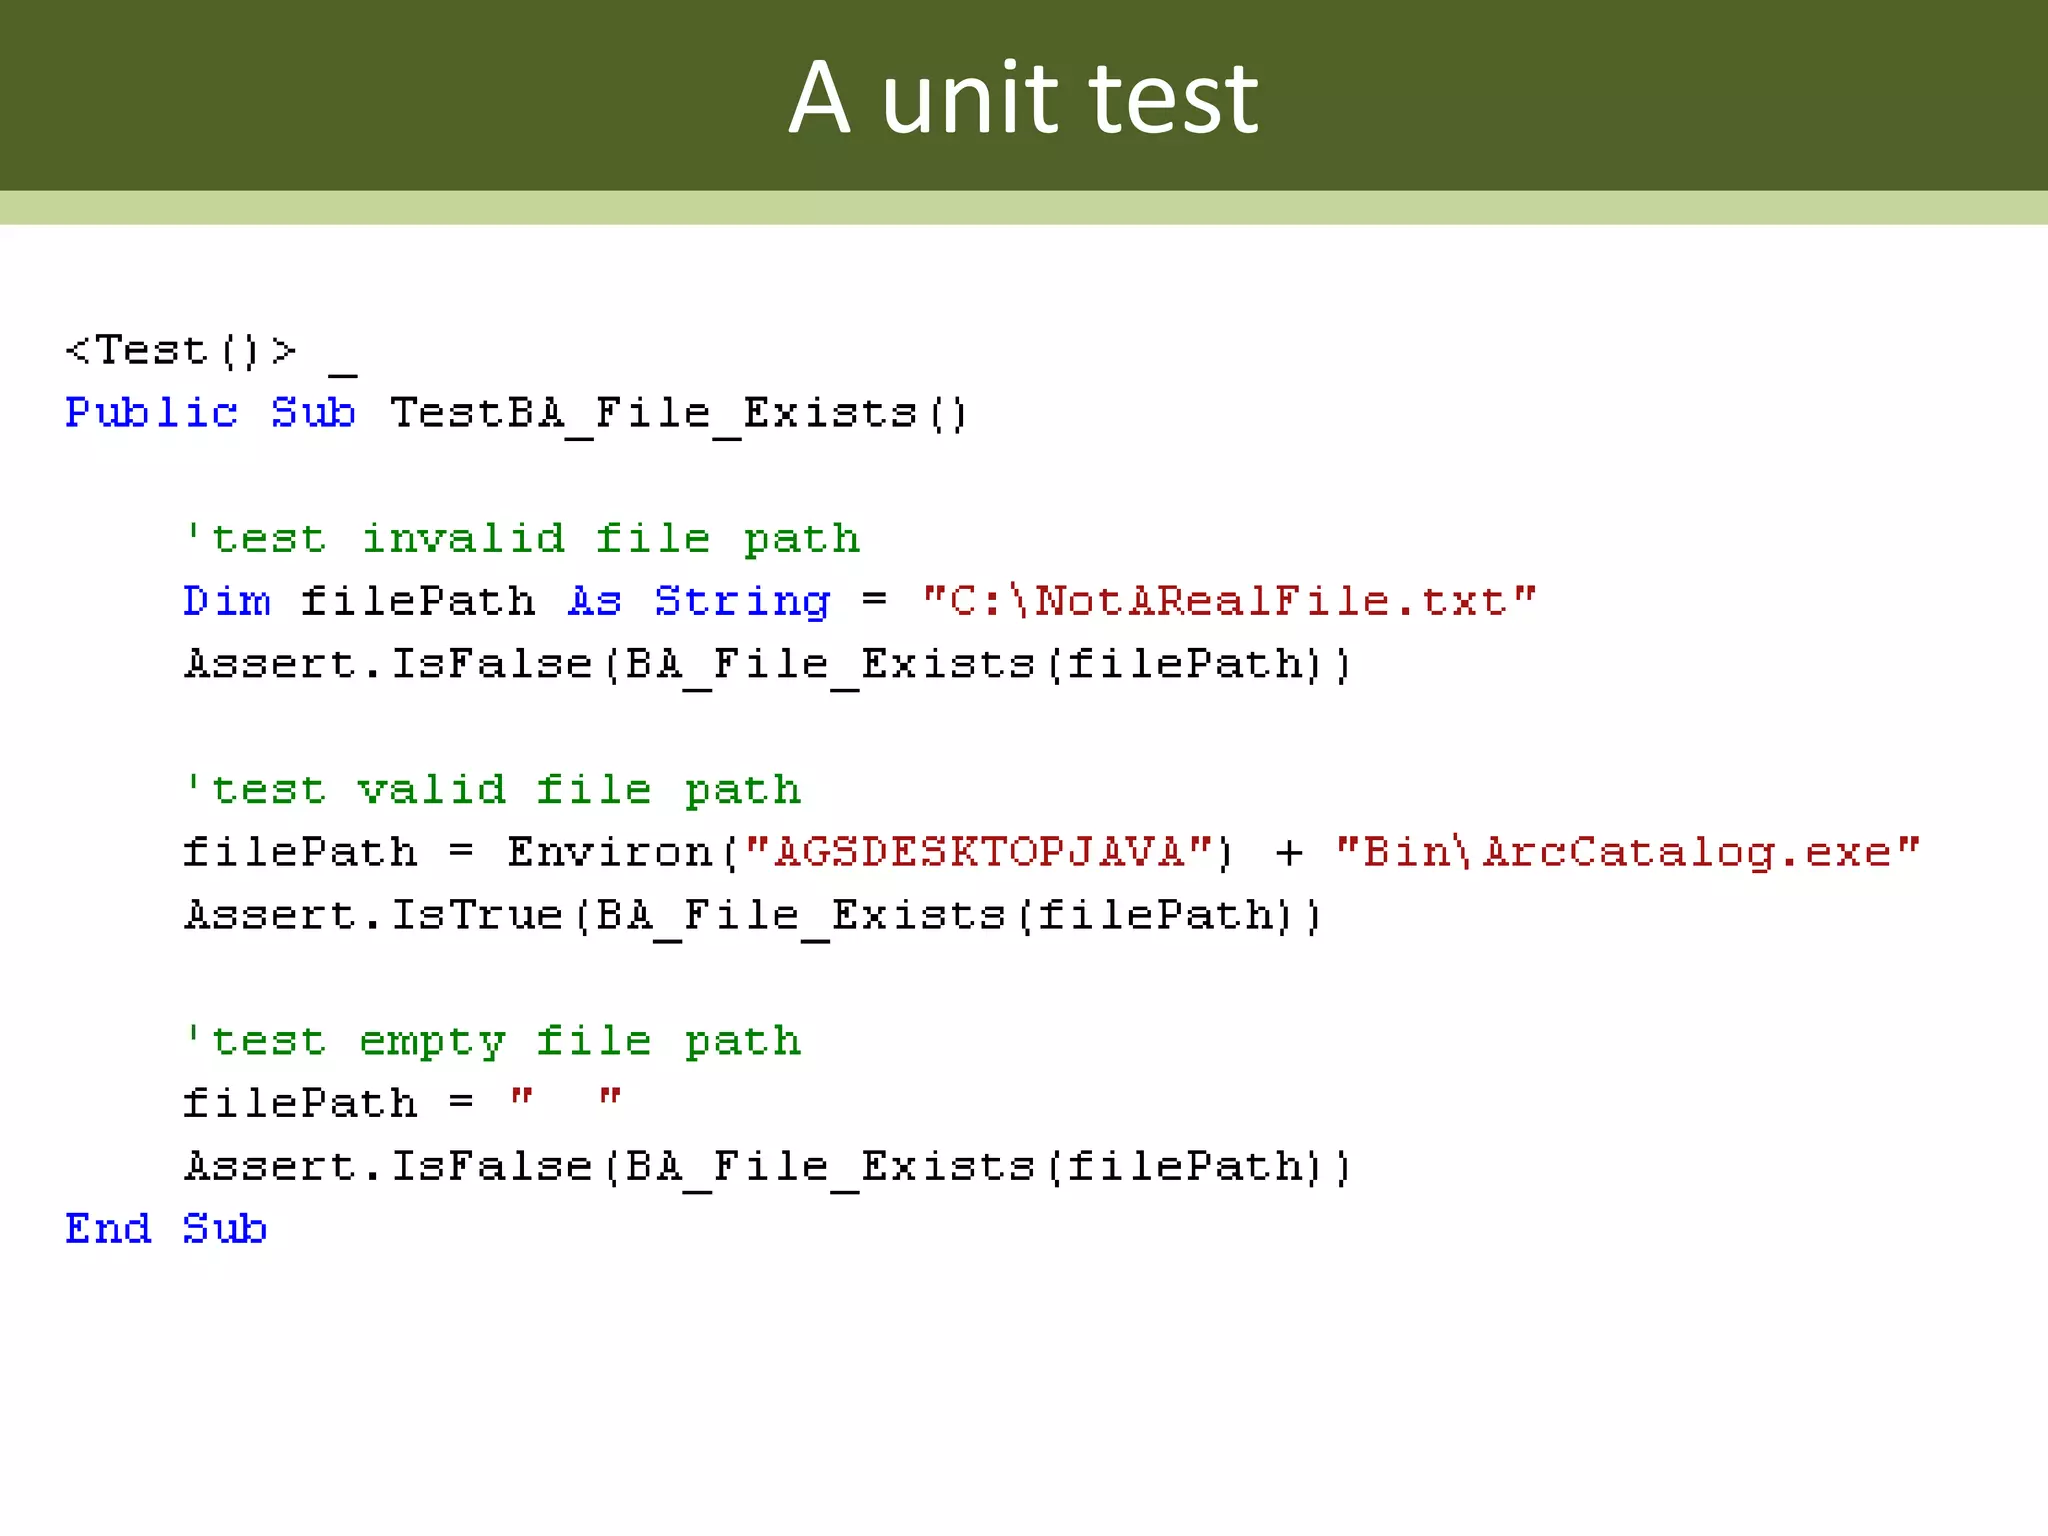Click the 'filePath = Environ(' code

pyautogui.click(x=460, y=852)
